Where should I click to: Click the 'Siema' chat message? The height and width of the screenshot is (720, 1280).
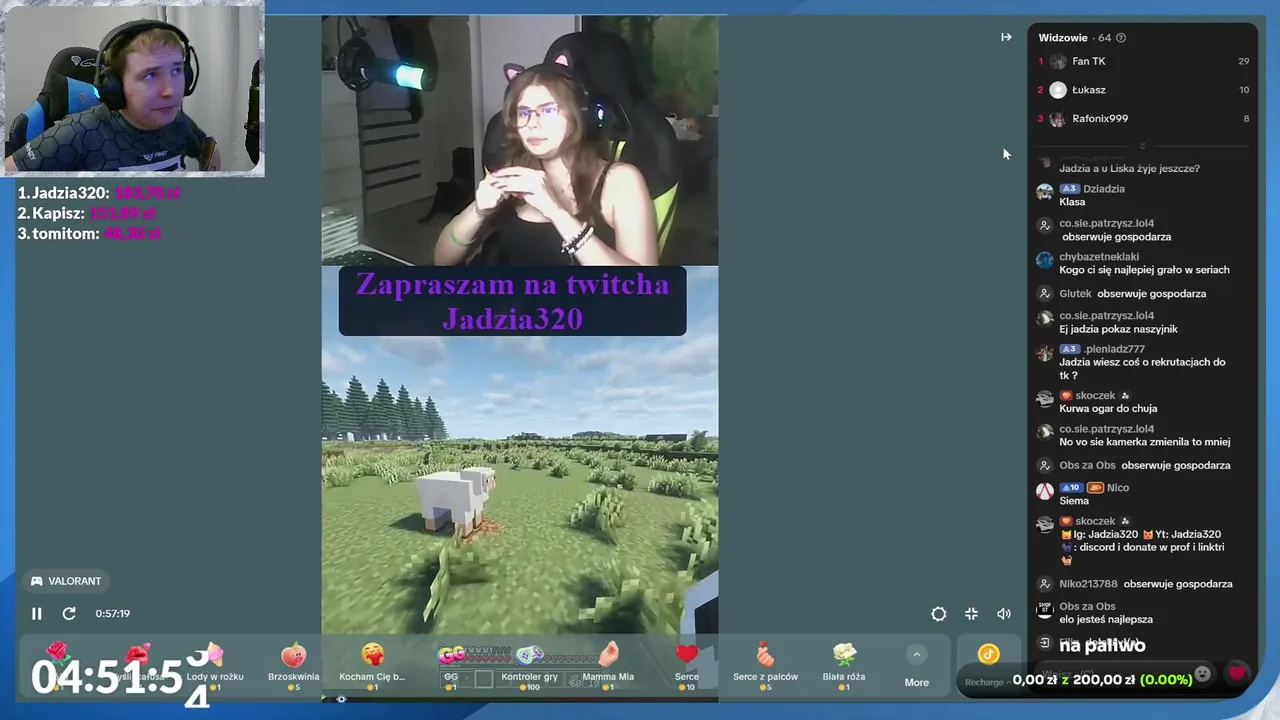(x=1074, y=501)
